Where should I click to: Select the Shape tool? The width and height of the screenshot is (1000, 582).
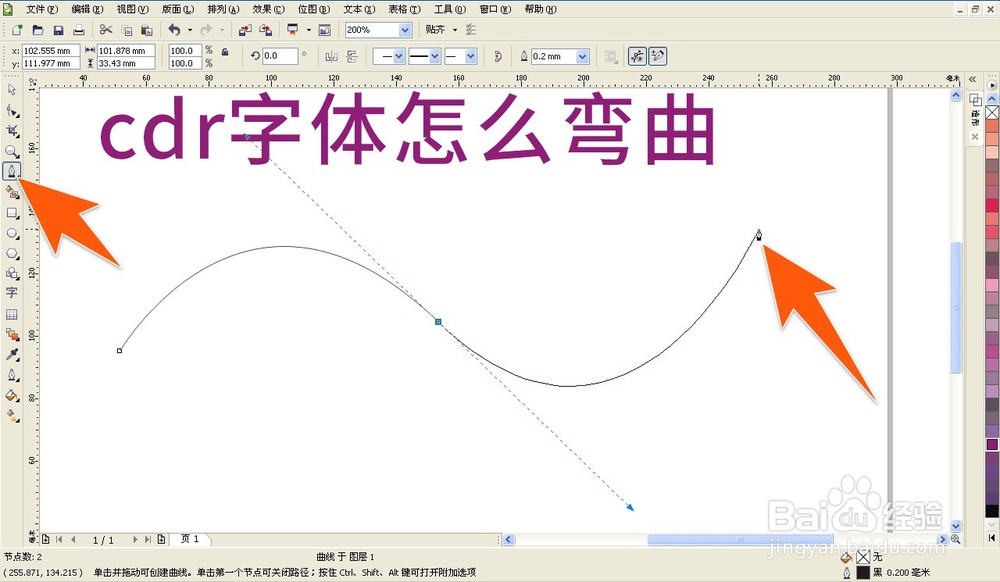click(x=12, y=110)
